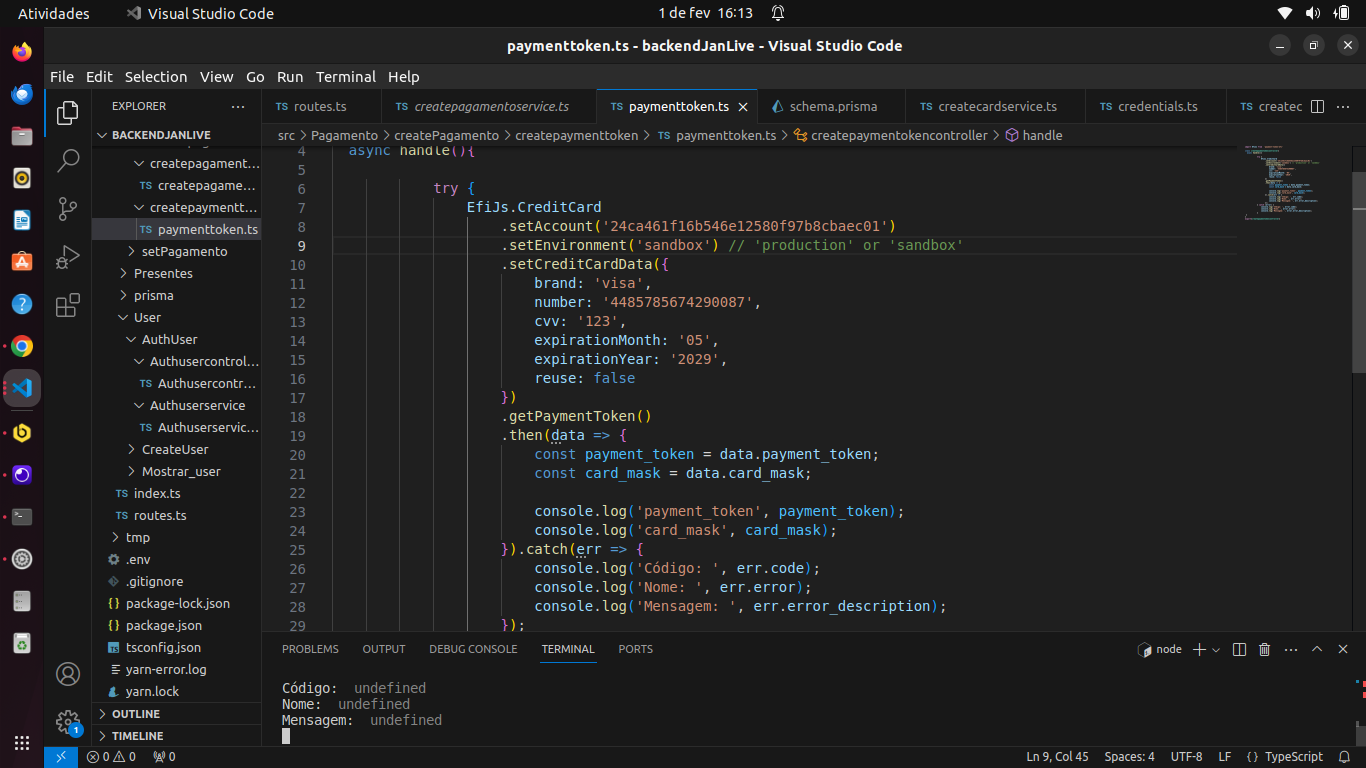Click Ln 9, Col 45 in status bar

1057,757
